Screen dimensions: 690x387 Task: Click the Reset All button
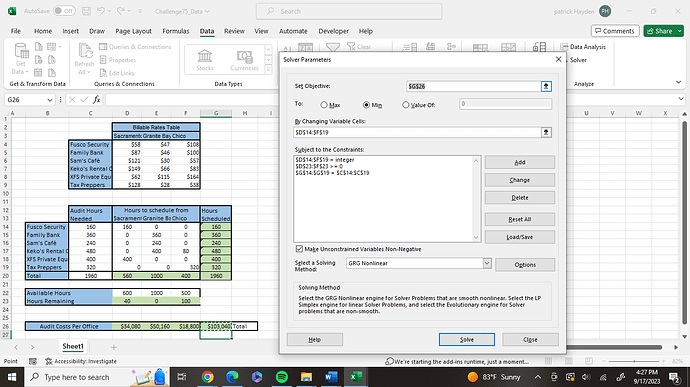coord(520,219)
